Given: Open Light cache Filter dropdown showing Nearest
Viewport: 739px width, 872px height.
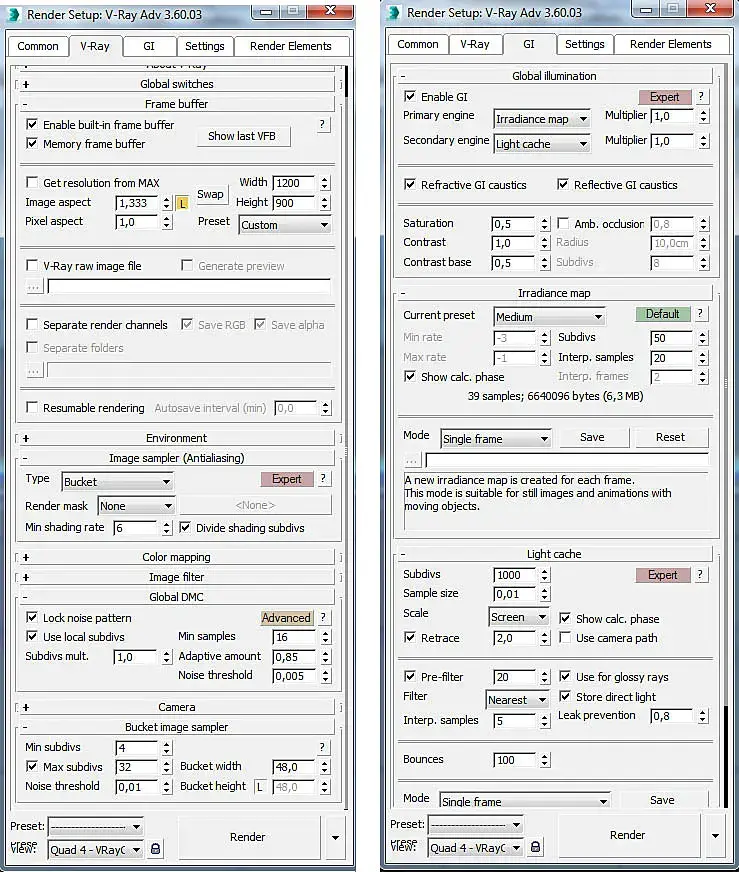Looking at the screenshot, I should 518,700.
